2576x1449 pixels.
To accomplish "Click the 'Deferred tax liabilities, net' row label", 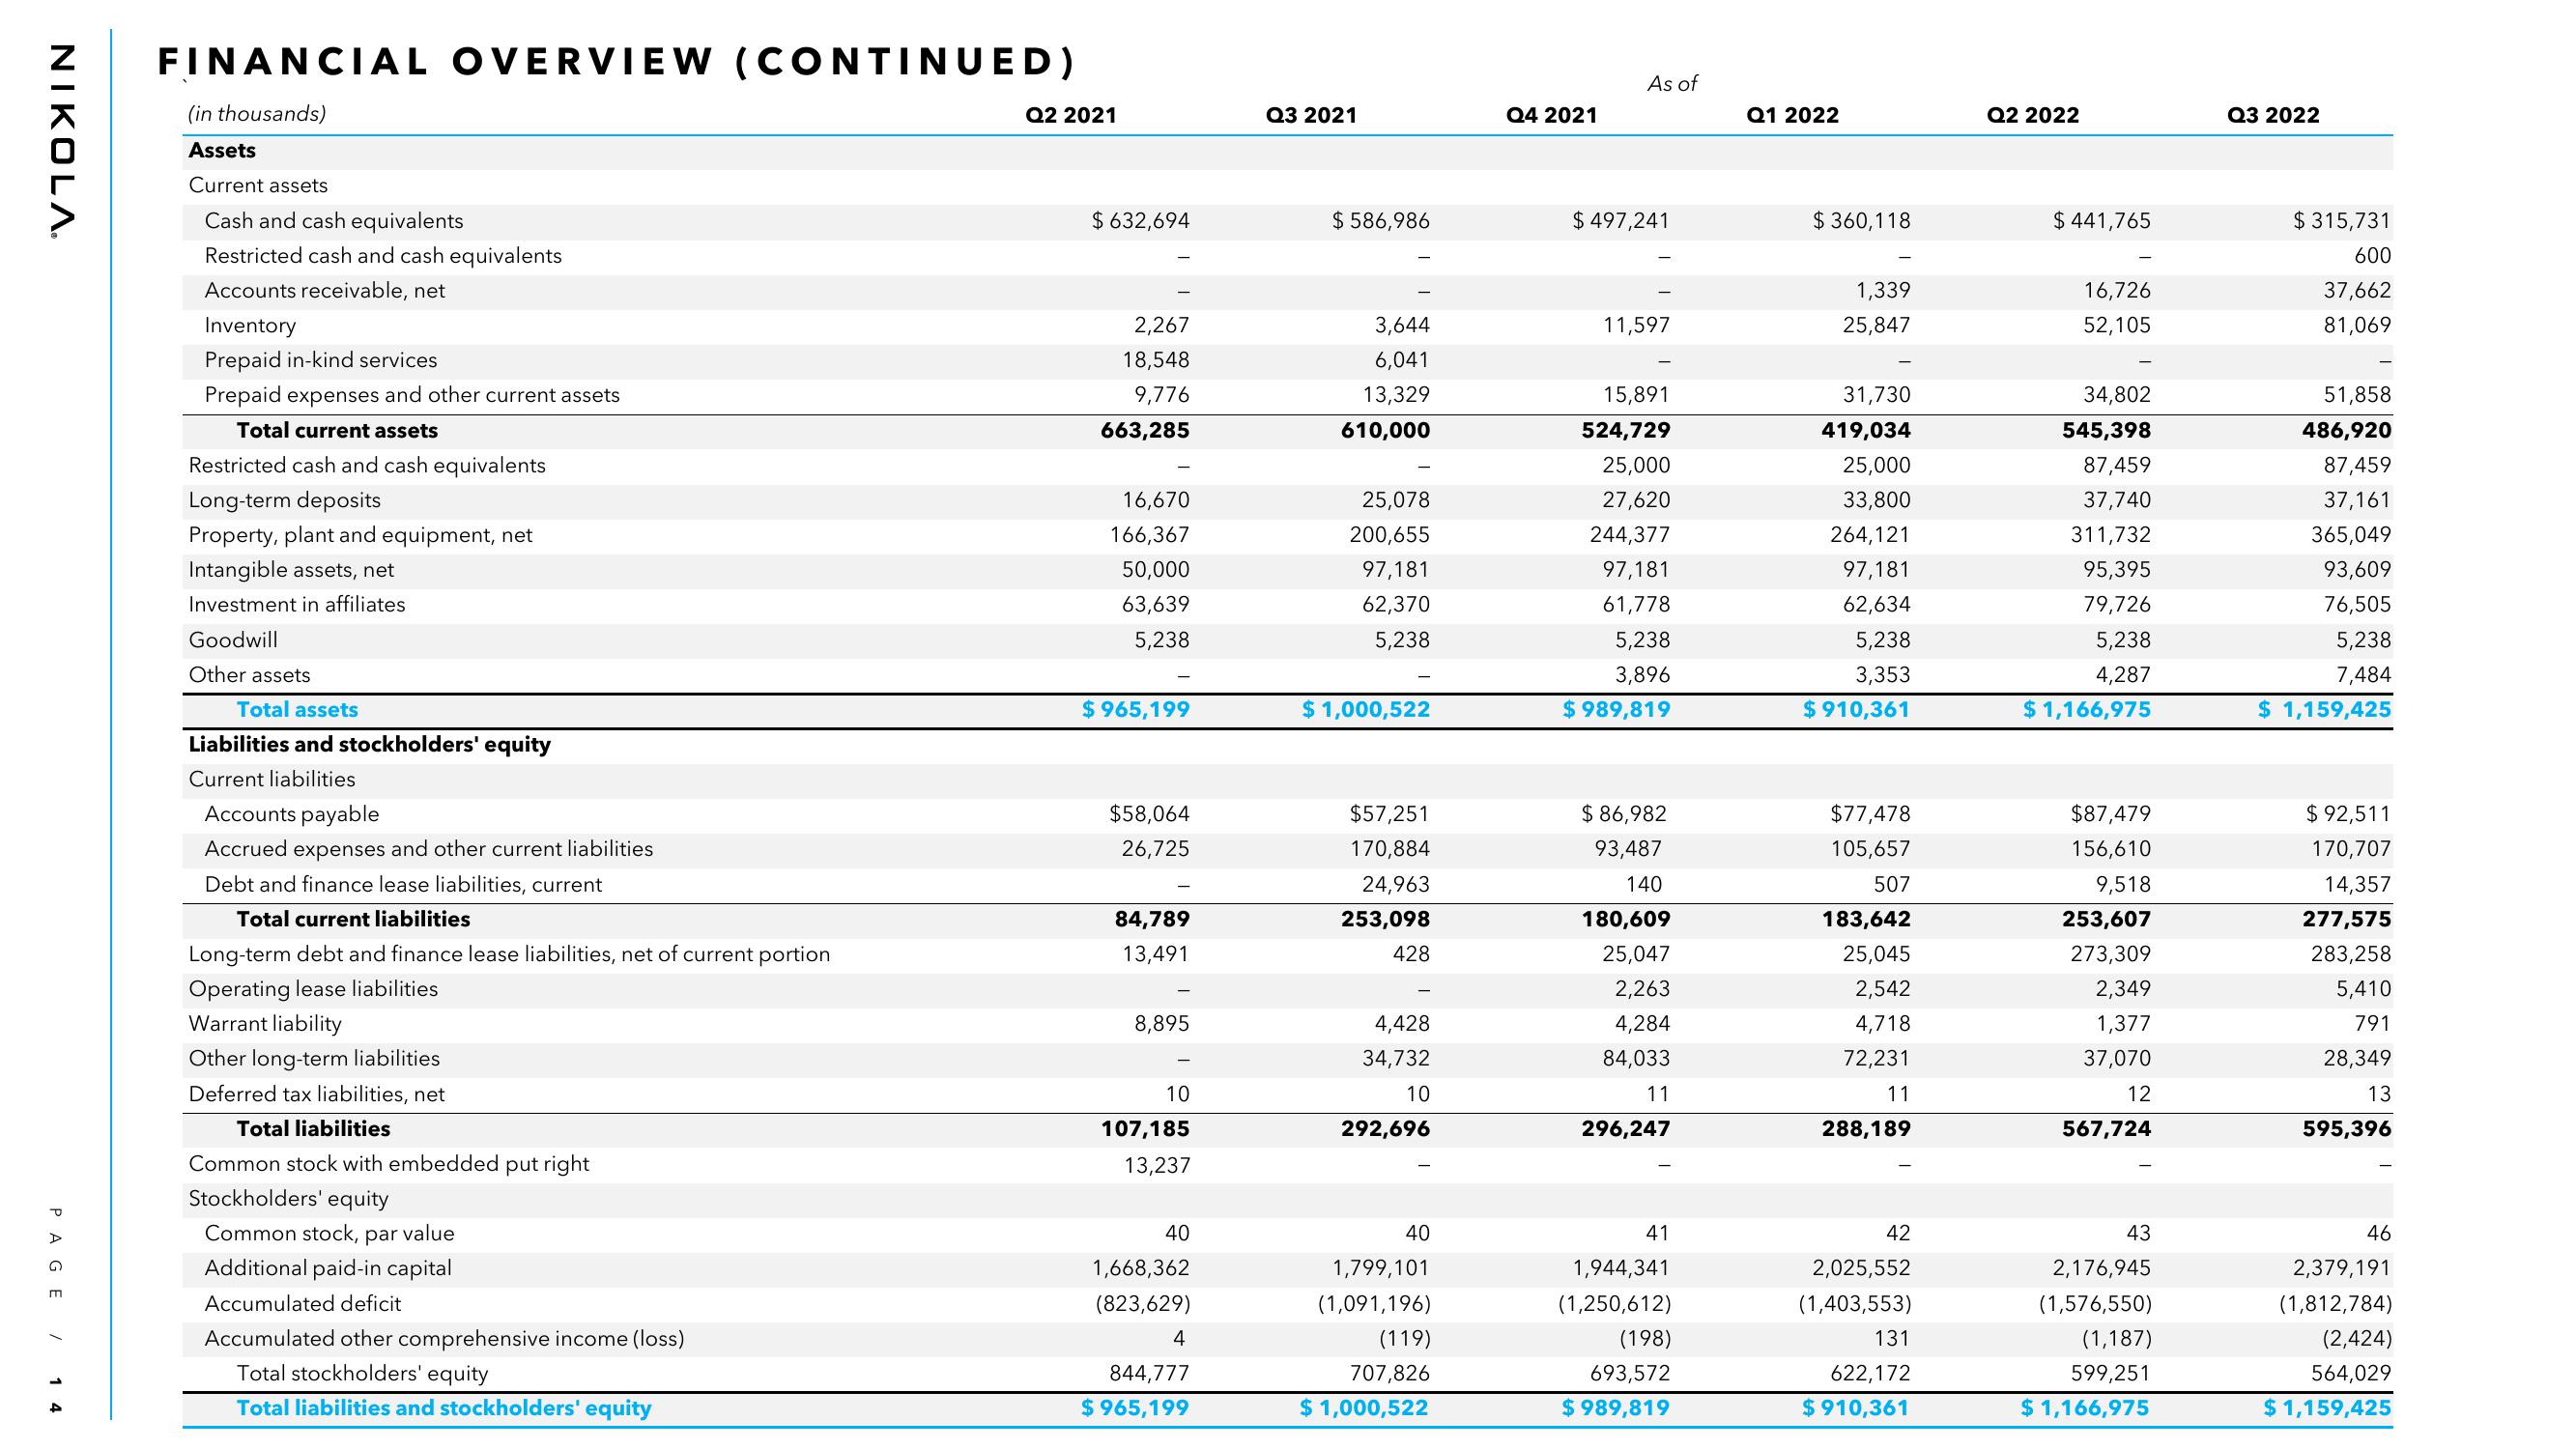I will click(x=317, y=1094).
